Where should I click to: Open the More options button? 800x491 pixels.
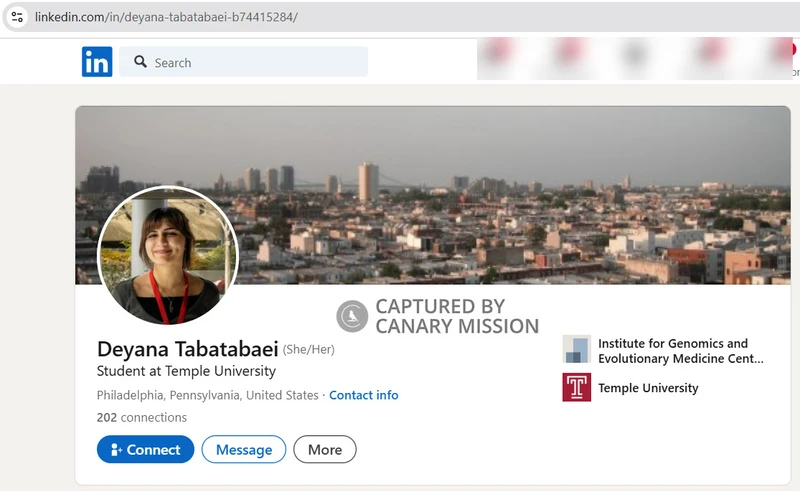pyautogui.click(x=325, y=449)
